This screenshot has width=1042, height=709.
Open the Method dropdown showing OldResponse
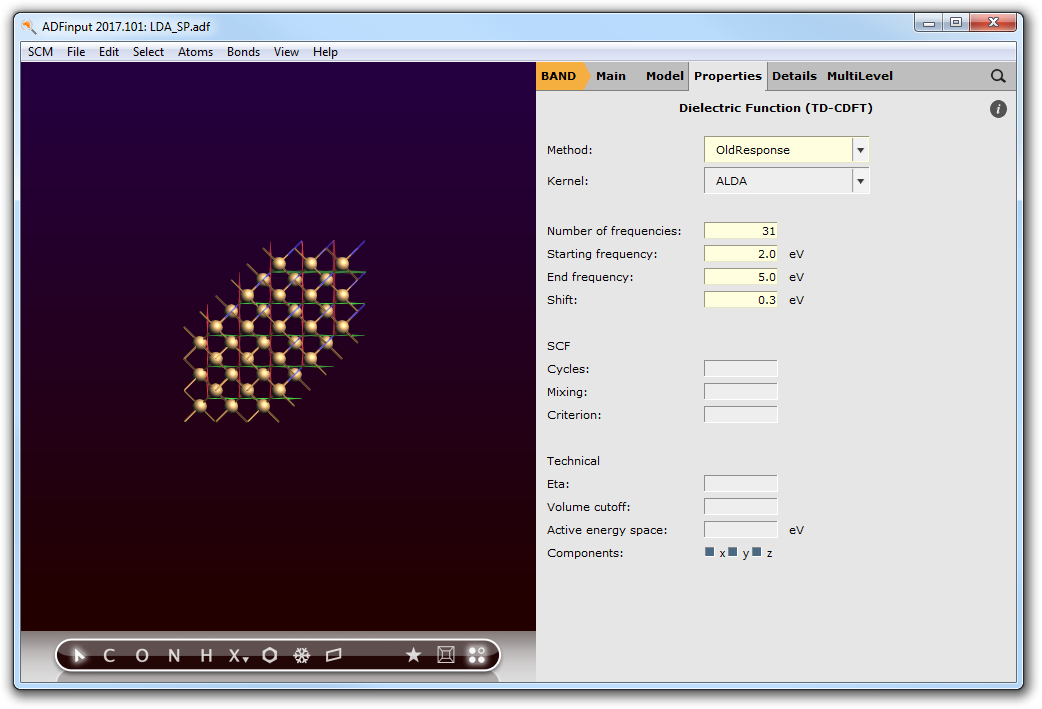786,150
